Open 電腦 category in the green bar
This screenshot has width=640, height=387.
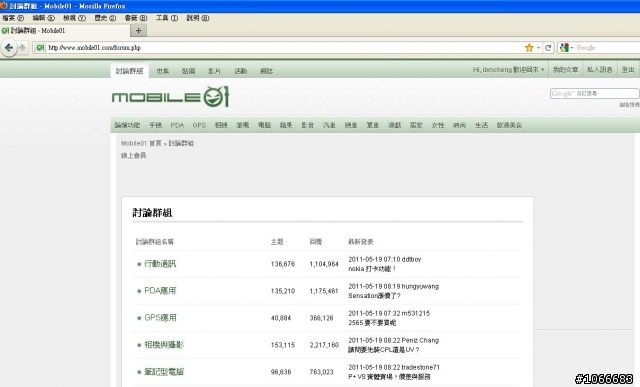[x=264, y=125]
